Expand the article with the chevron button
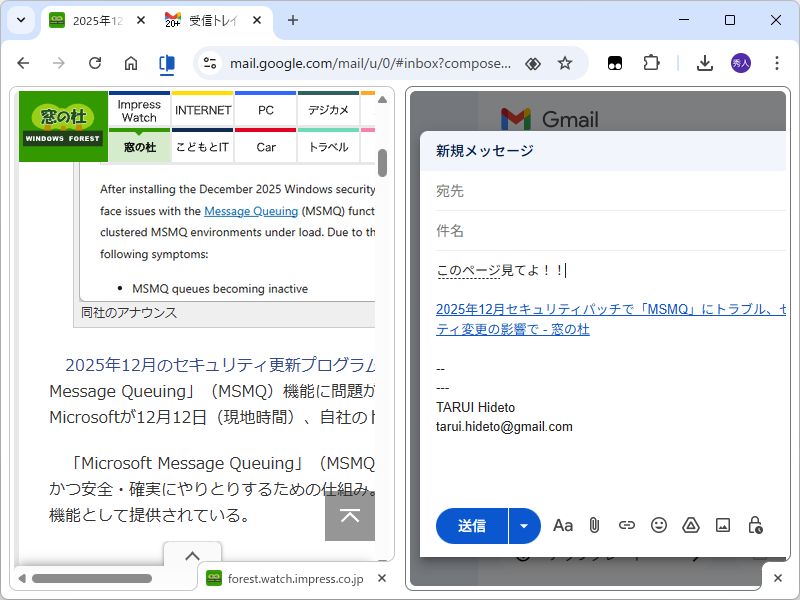This screenshot has width=800, height=600. [x=192, y=556]
